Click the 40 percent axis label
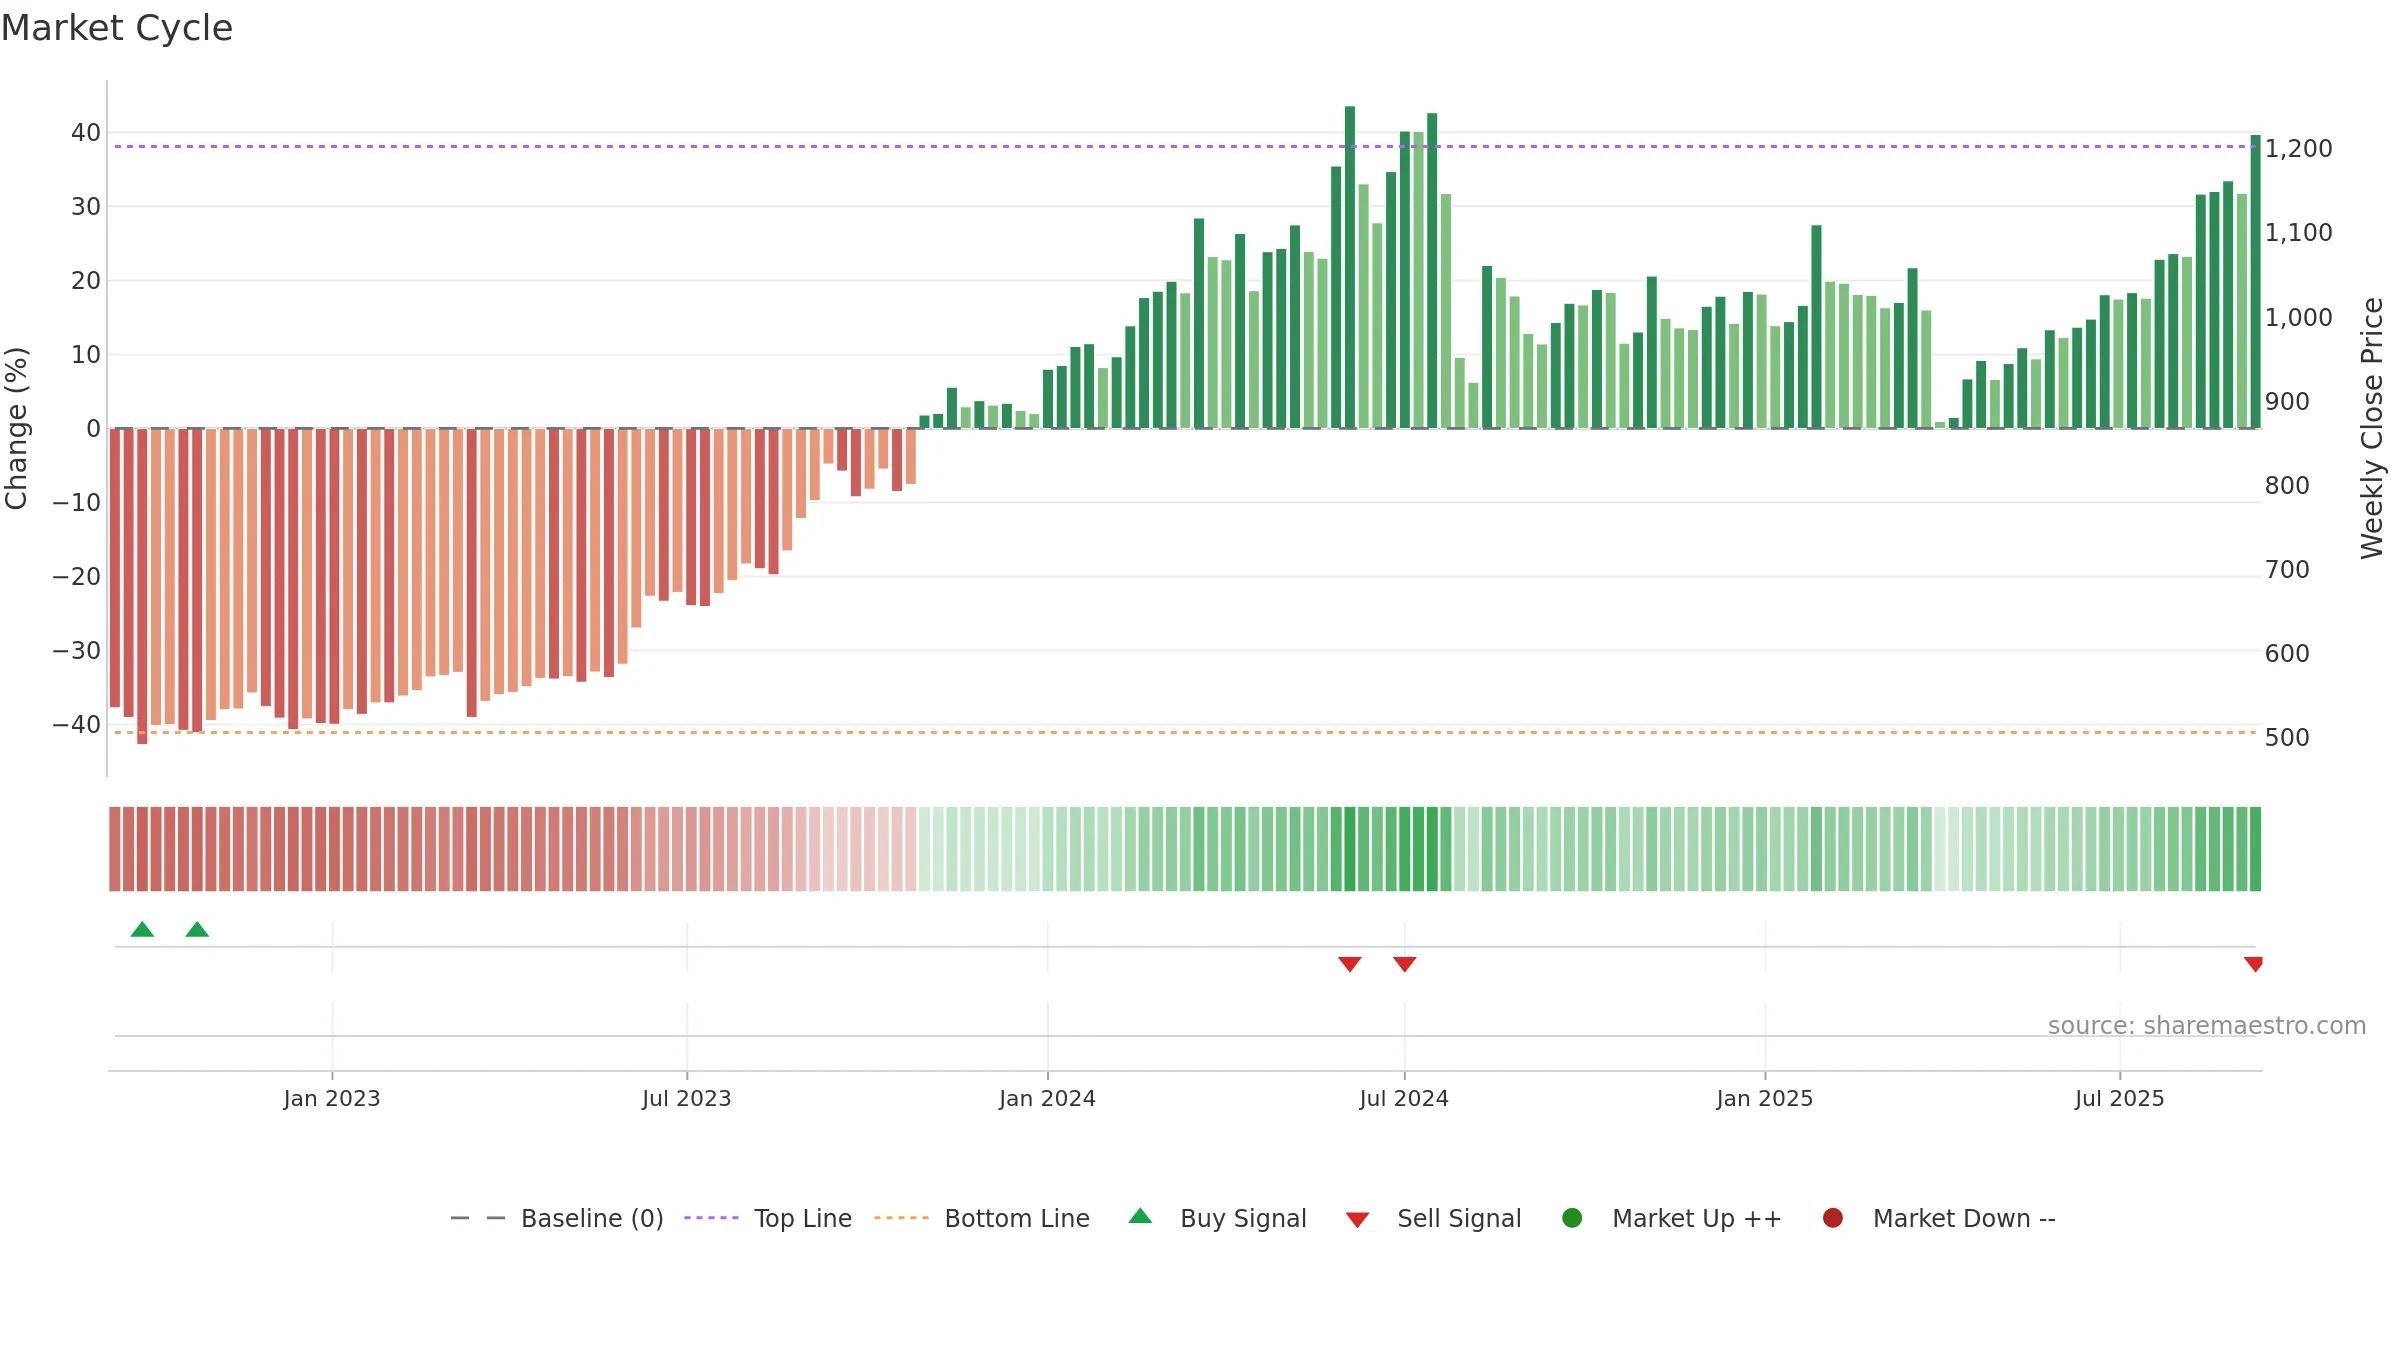 [x=86, y=132]
